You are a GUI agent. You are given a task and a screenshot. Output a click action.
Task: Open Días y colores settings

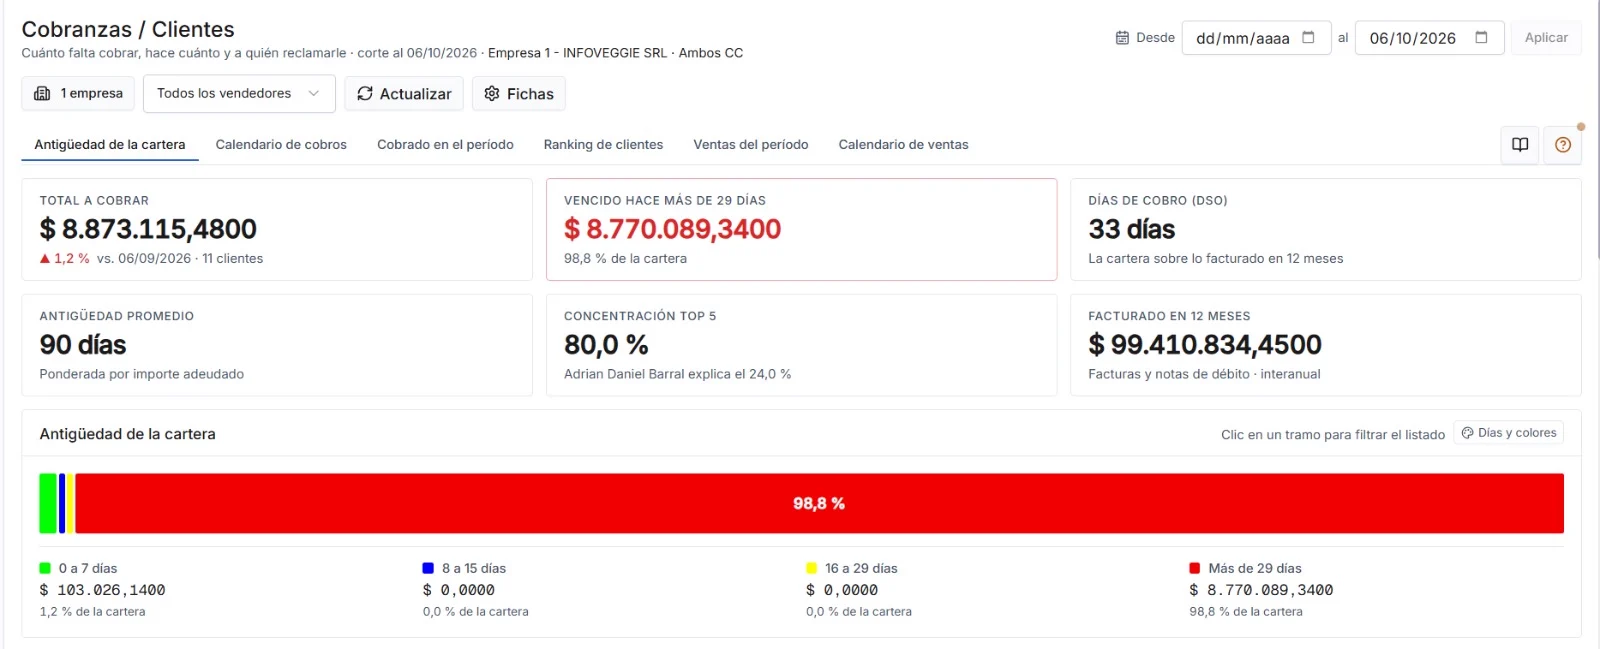[x=1509, y=433]
